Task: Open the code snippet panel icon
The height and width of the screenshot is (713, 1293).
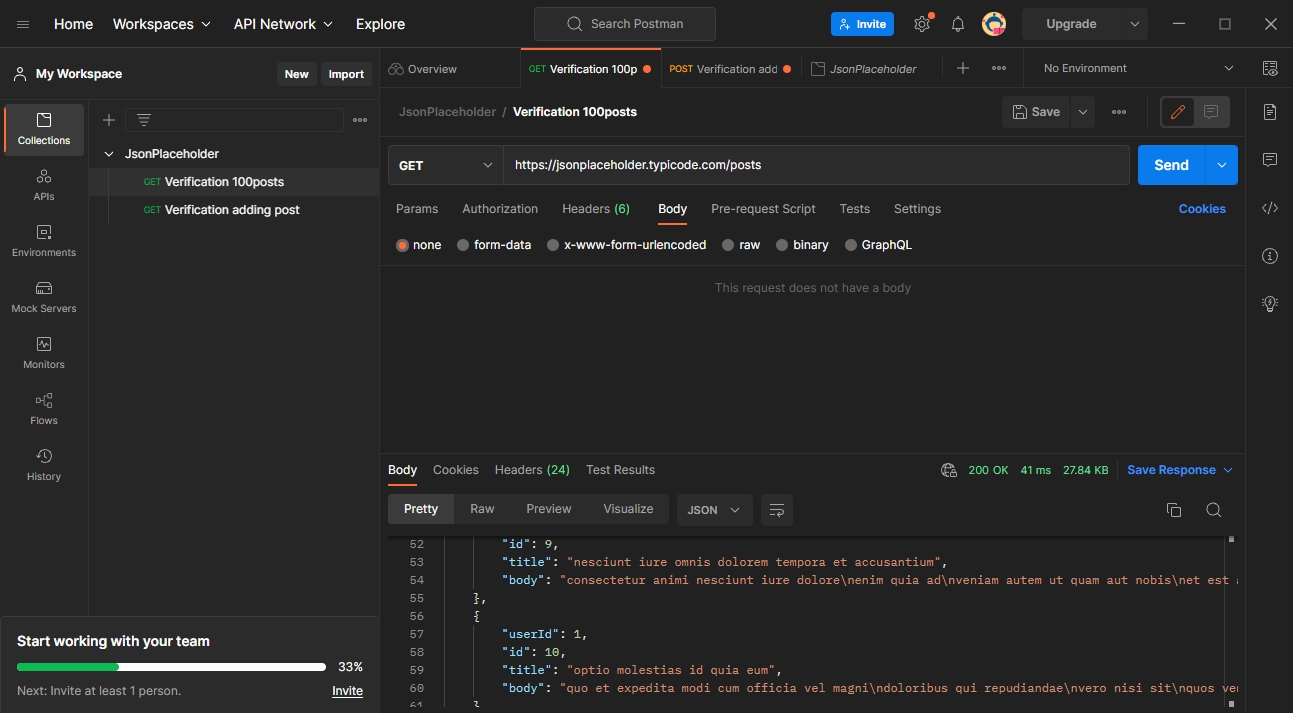Action: pyautogui.click(x=1270, y=208)
